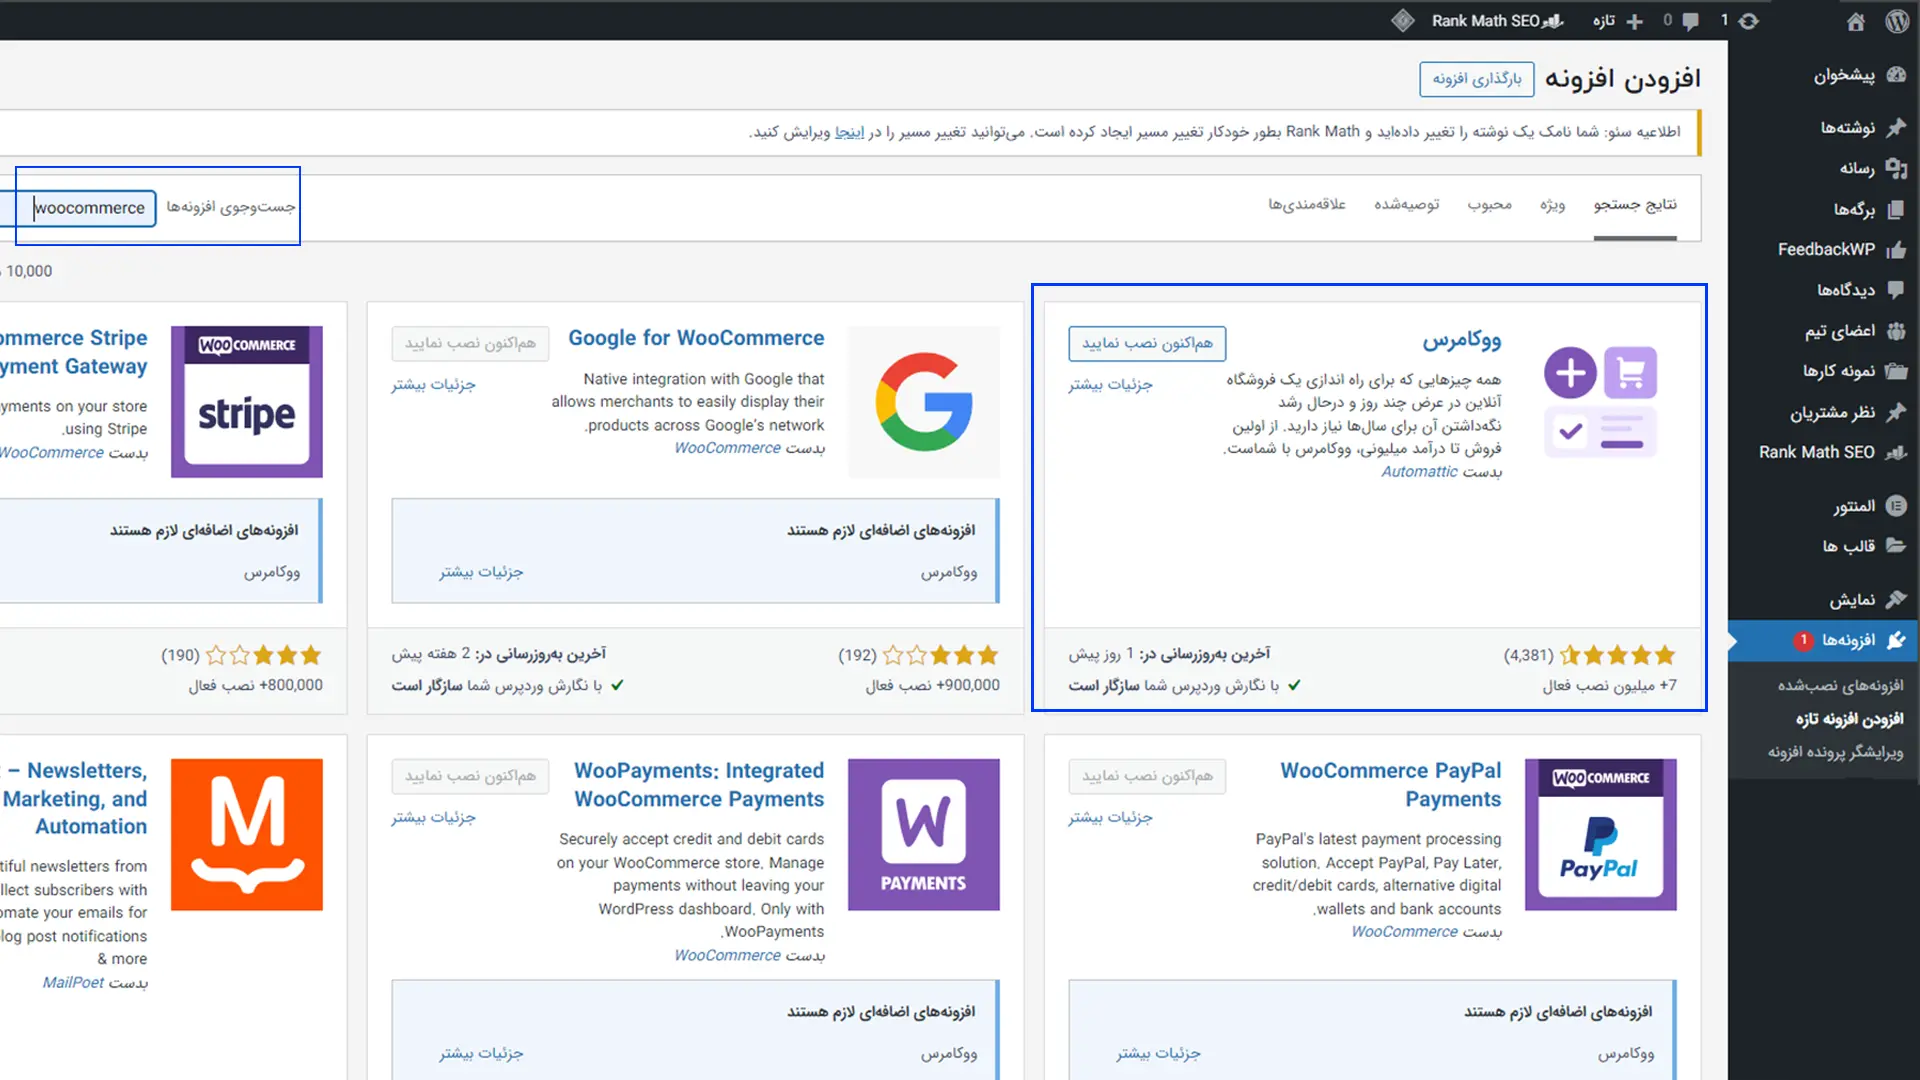The image size is (1920, 1080).
Task: Click the pin icon next to نظر مشتریان
Action: tap(1896, 412)
